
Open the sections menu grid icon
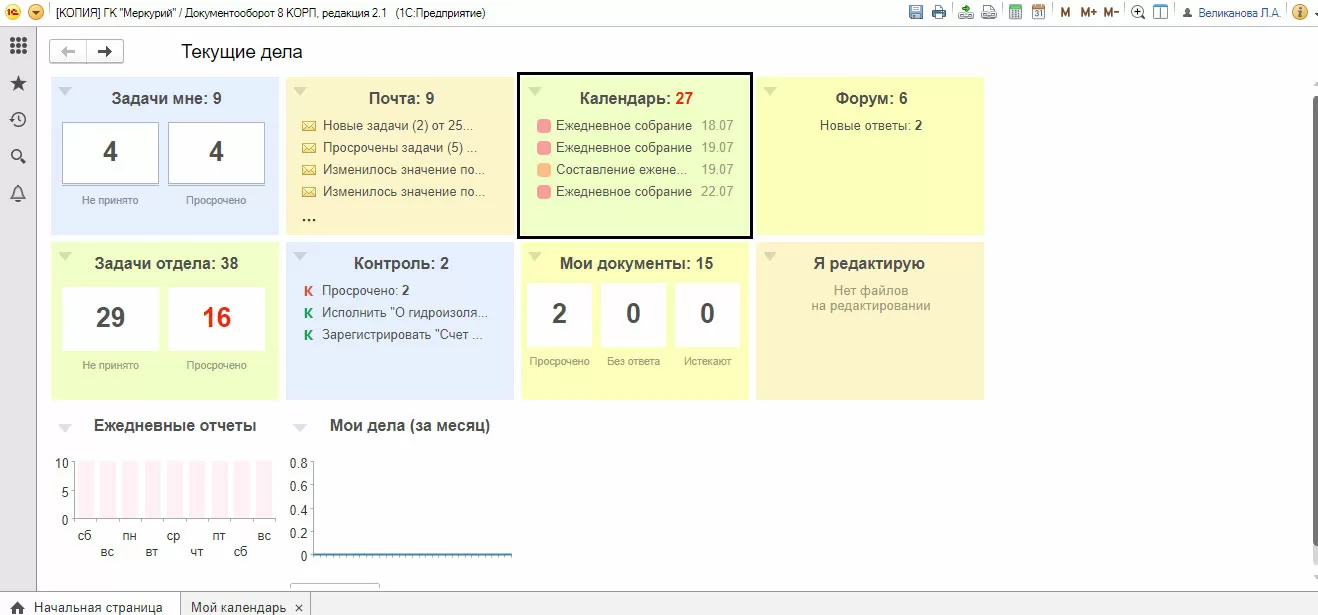point(18,46)
